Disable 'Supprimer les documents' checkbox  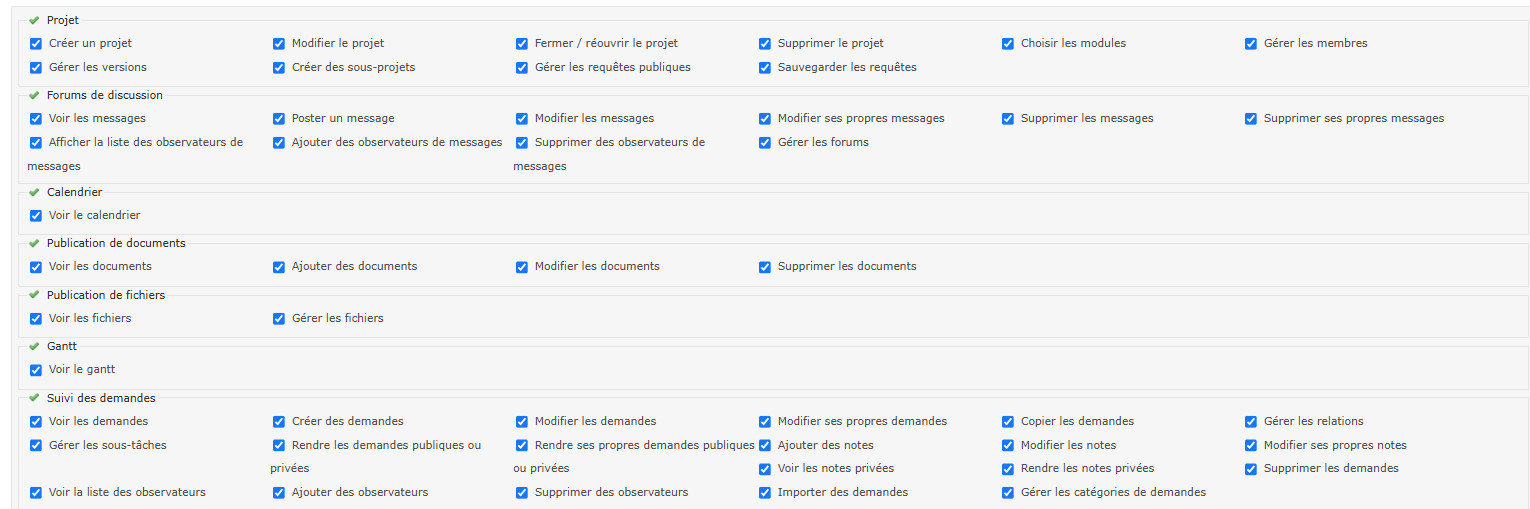(x=765, y=267)
